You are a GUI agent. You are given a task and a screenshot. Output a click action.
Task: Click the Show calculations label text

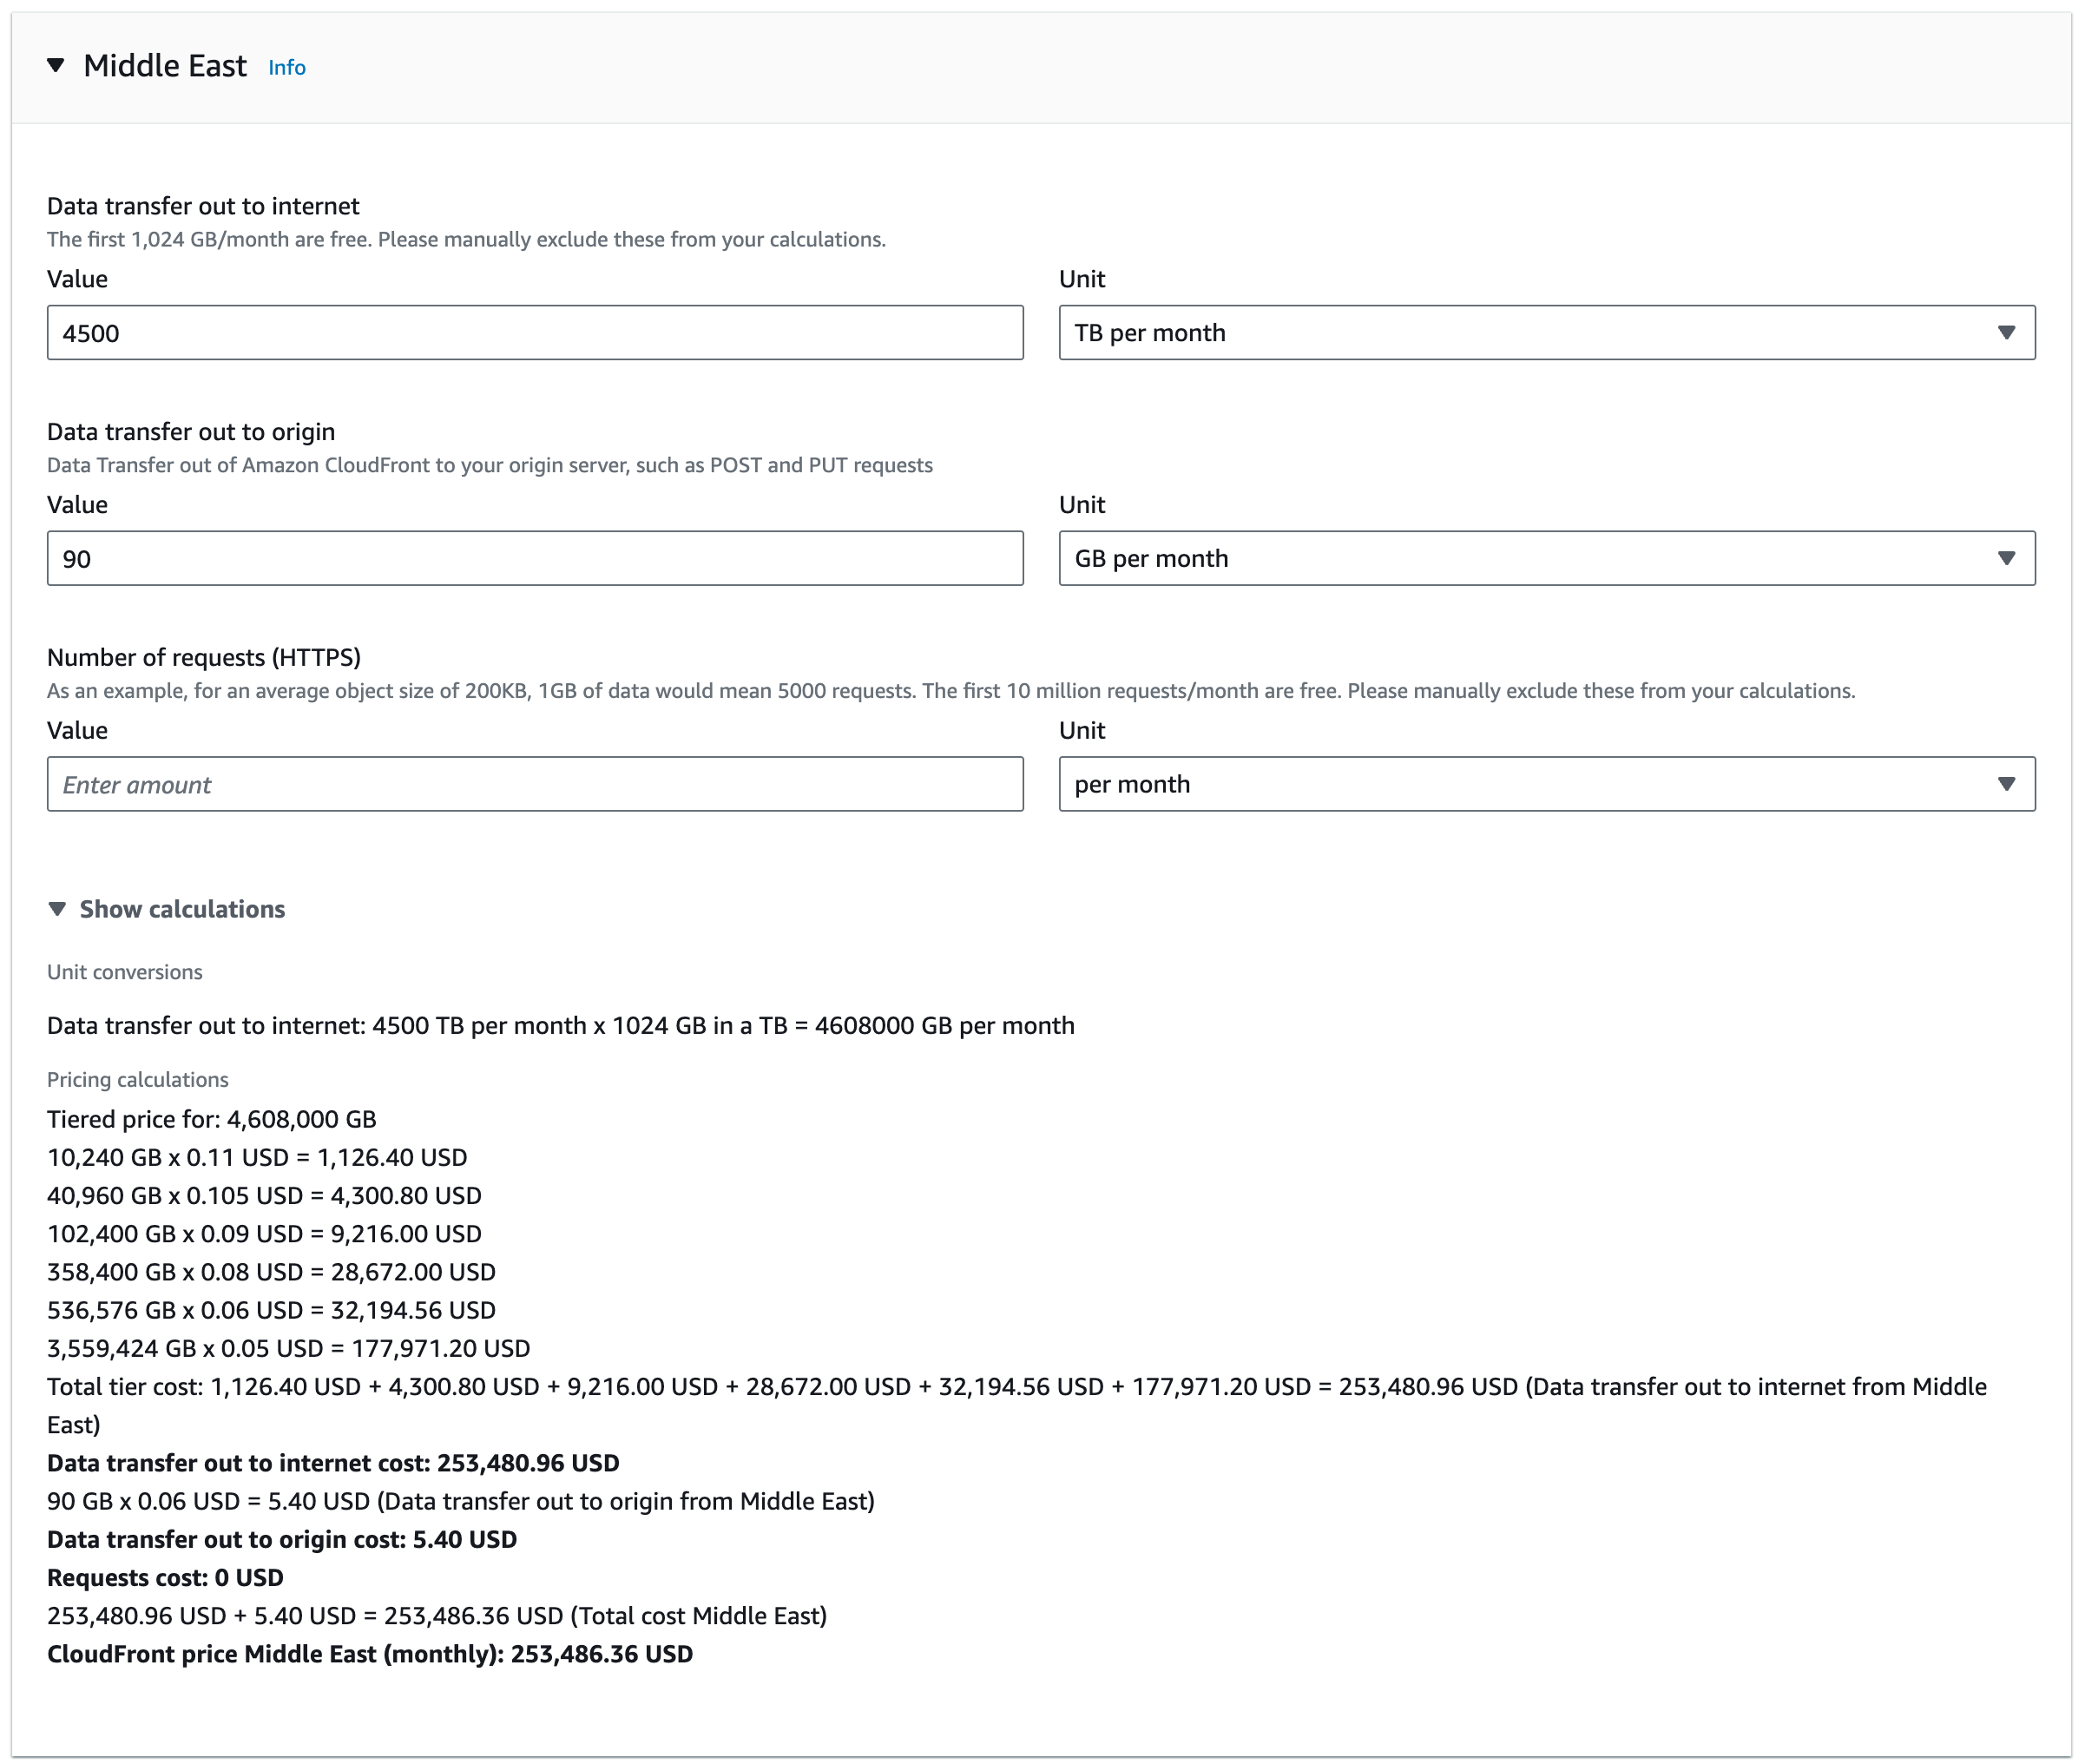pos(182,909)
